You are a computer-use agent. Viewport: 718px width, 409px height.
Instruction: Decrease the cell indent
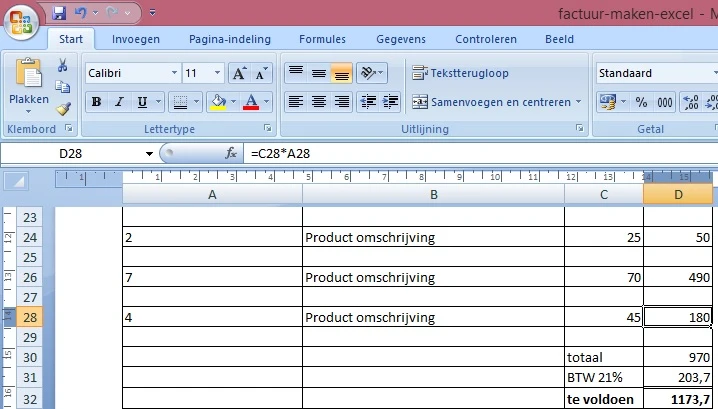coord(368,102)
